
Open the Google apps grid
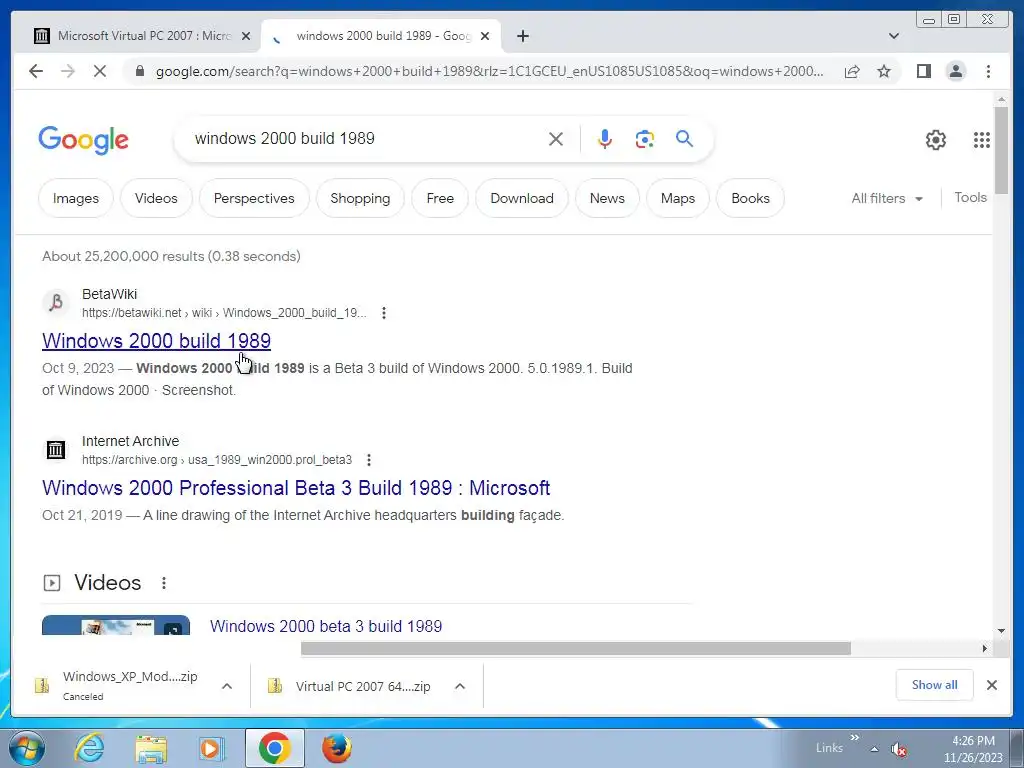(982, 140)
